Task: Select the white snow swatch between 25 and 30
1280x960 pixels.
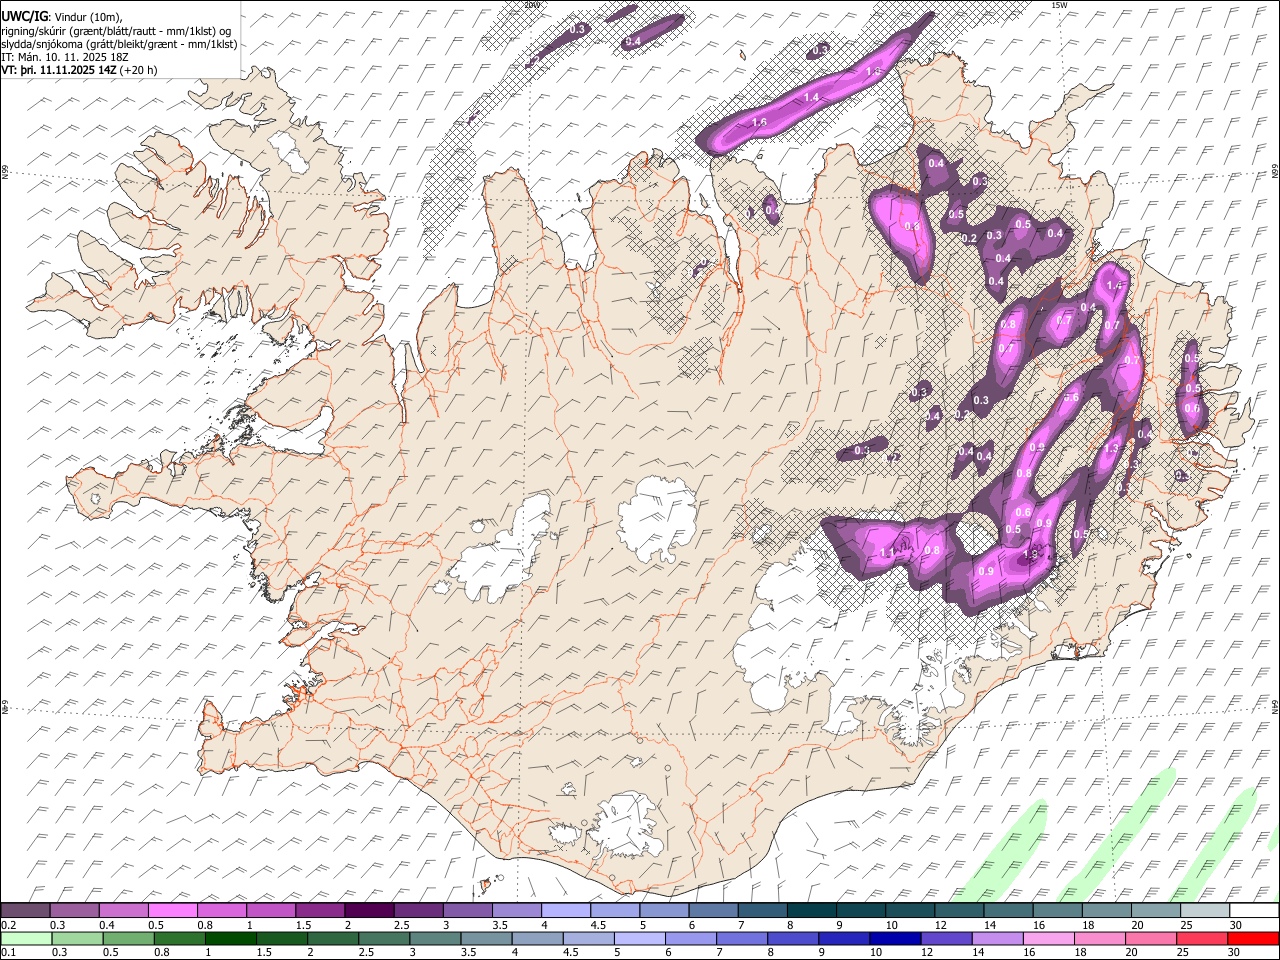Action: pos(1204,911)
